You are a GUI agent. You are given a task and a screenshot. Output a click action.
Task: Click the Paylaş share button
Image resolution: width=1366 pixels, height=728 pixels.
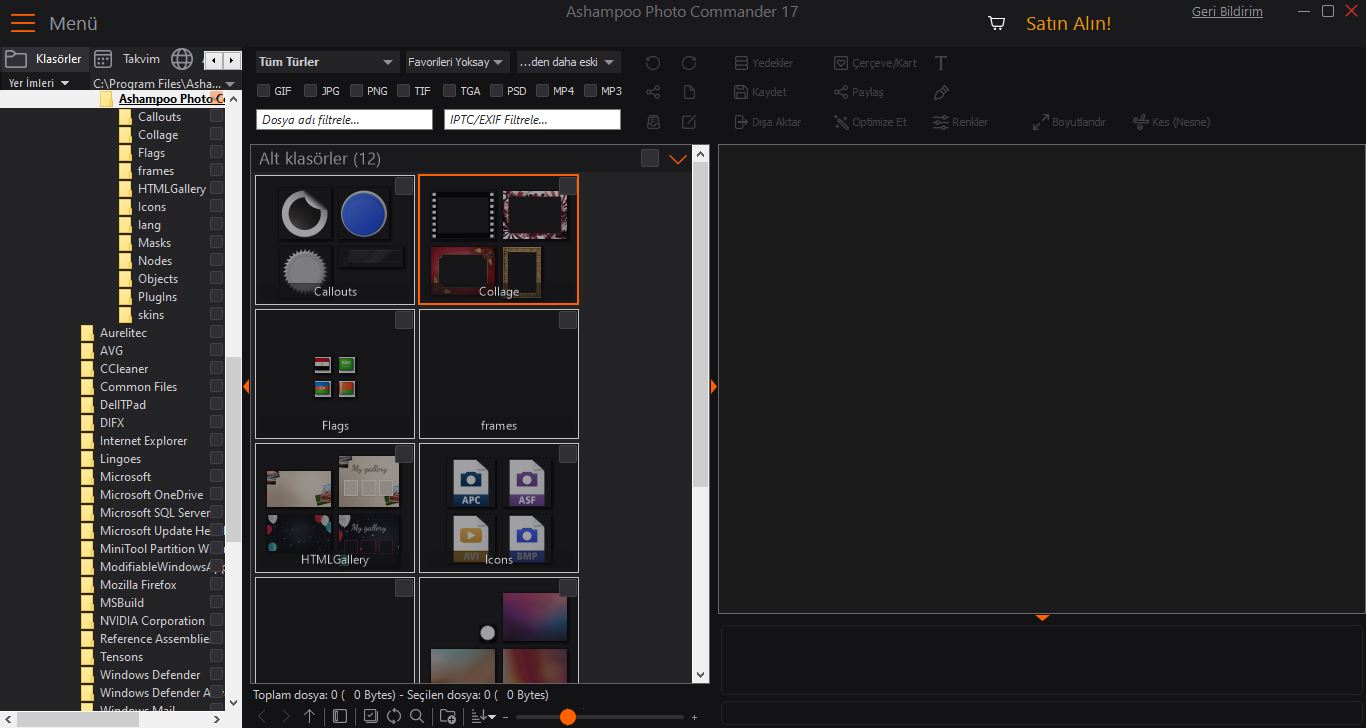point(861,92)
